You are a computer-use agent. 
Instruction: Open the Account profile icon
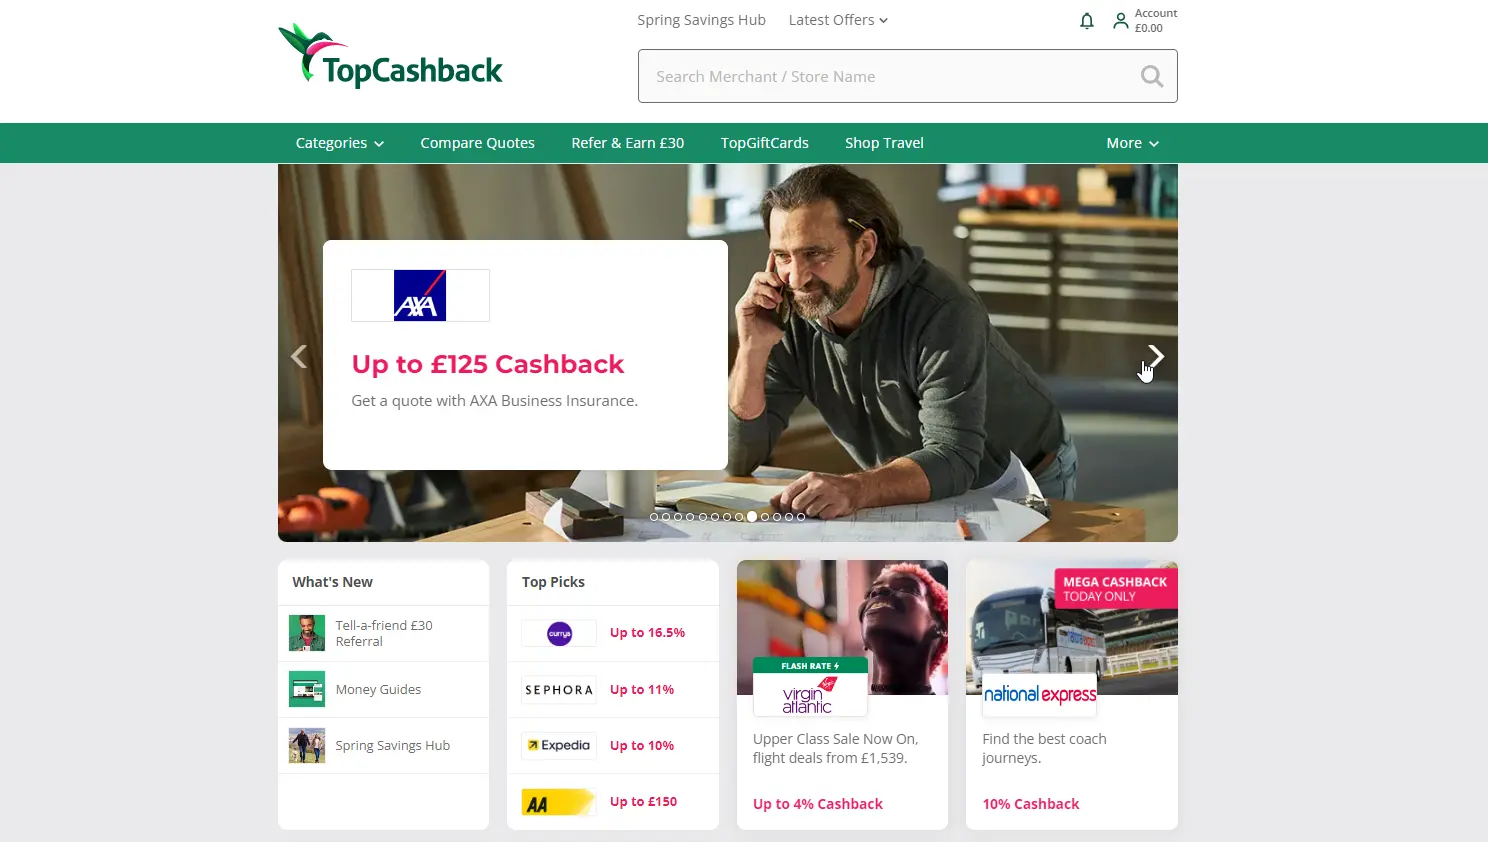click(x=1121, y=21)
